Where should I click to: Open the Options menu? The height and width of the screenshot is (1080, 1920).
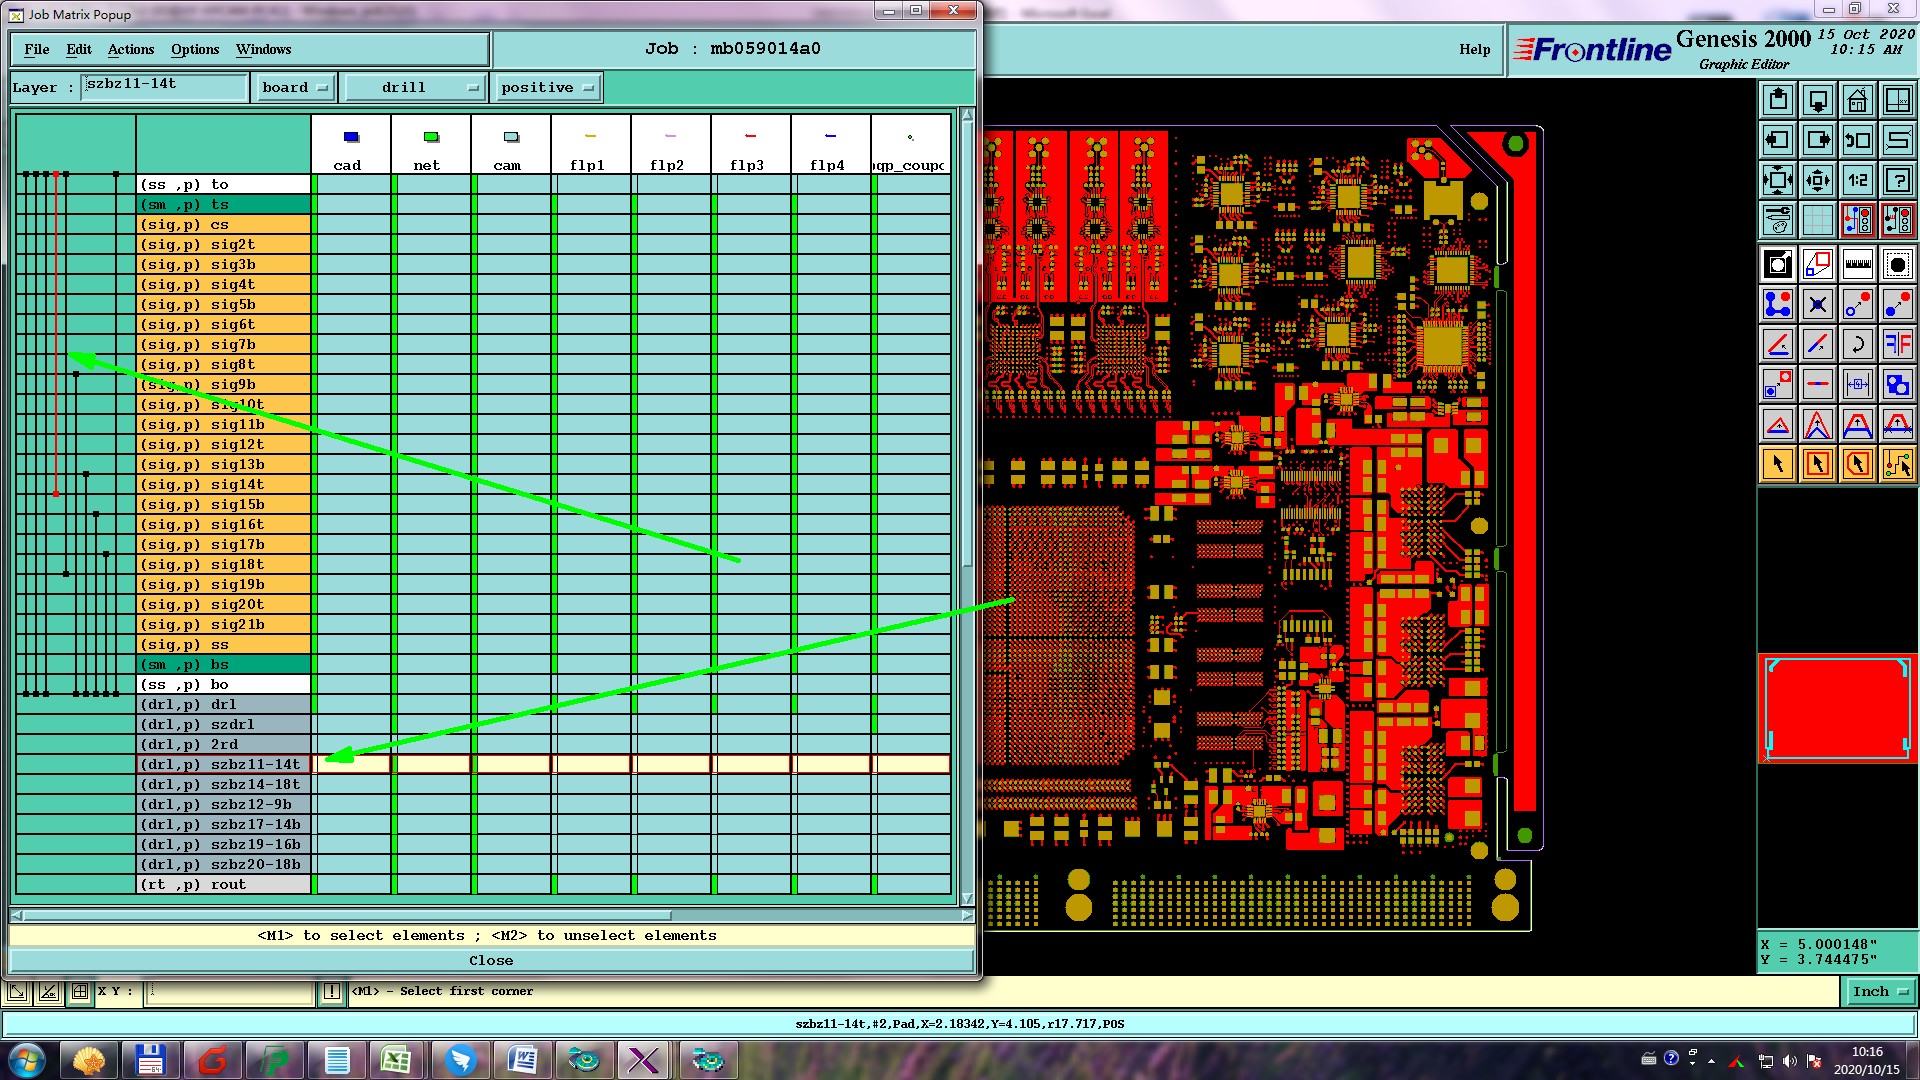point(195,49)
